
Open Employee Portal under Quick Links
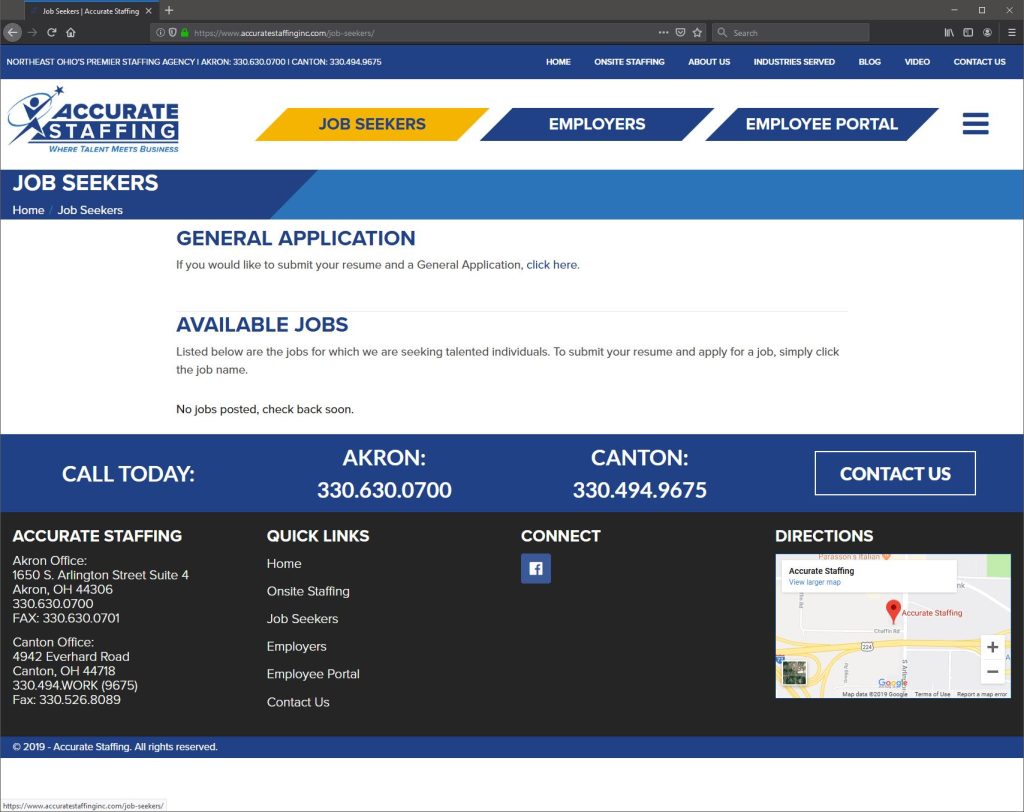(313, 674)
